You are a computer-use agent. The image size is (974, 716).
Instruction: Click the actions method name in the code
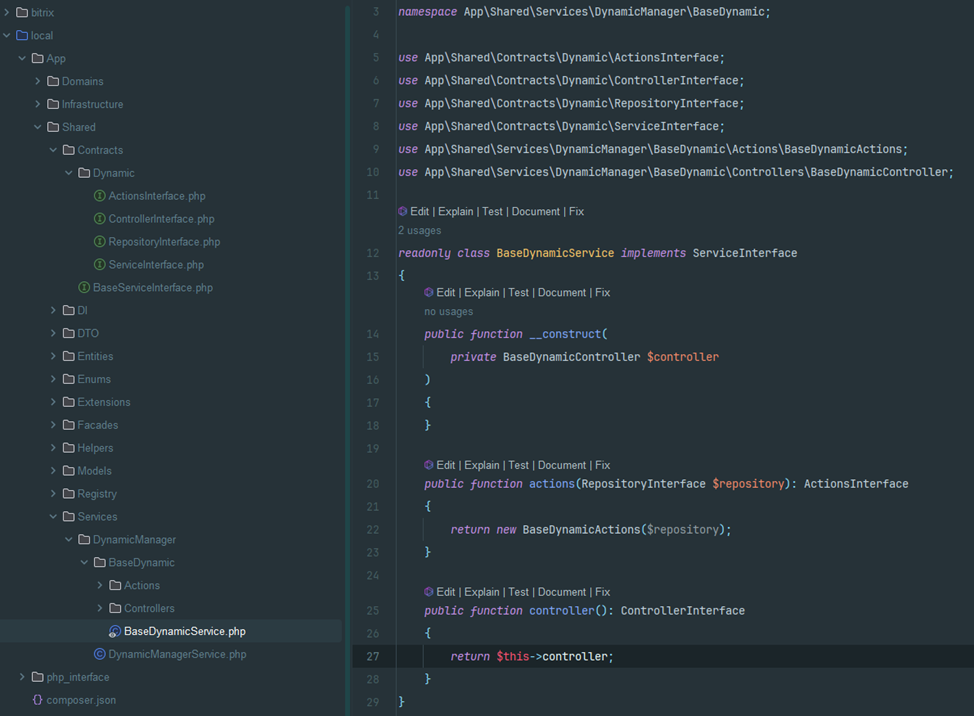pyautogui.click(x=552, y=484)
